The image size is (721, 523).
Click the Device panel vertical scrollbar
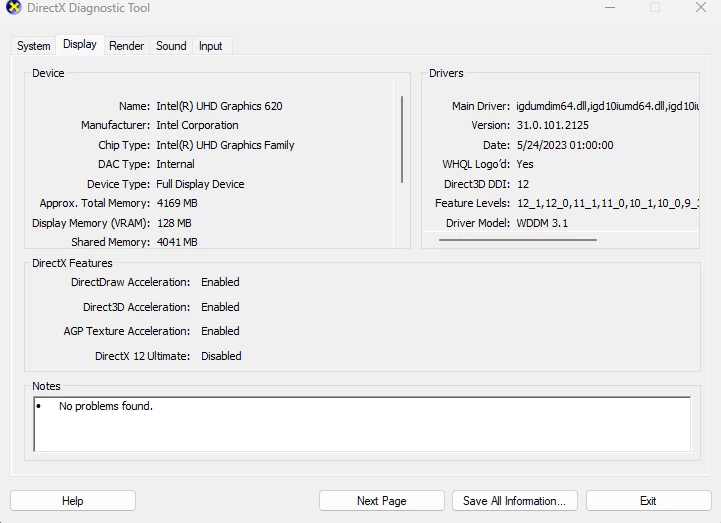click(x=402, y=139)
